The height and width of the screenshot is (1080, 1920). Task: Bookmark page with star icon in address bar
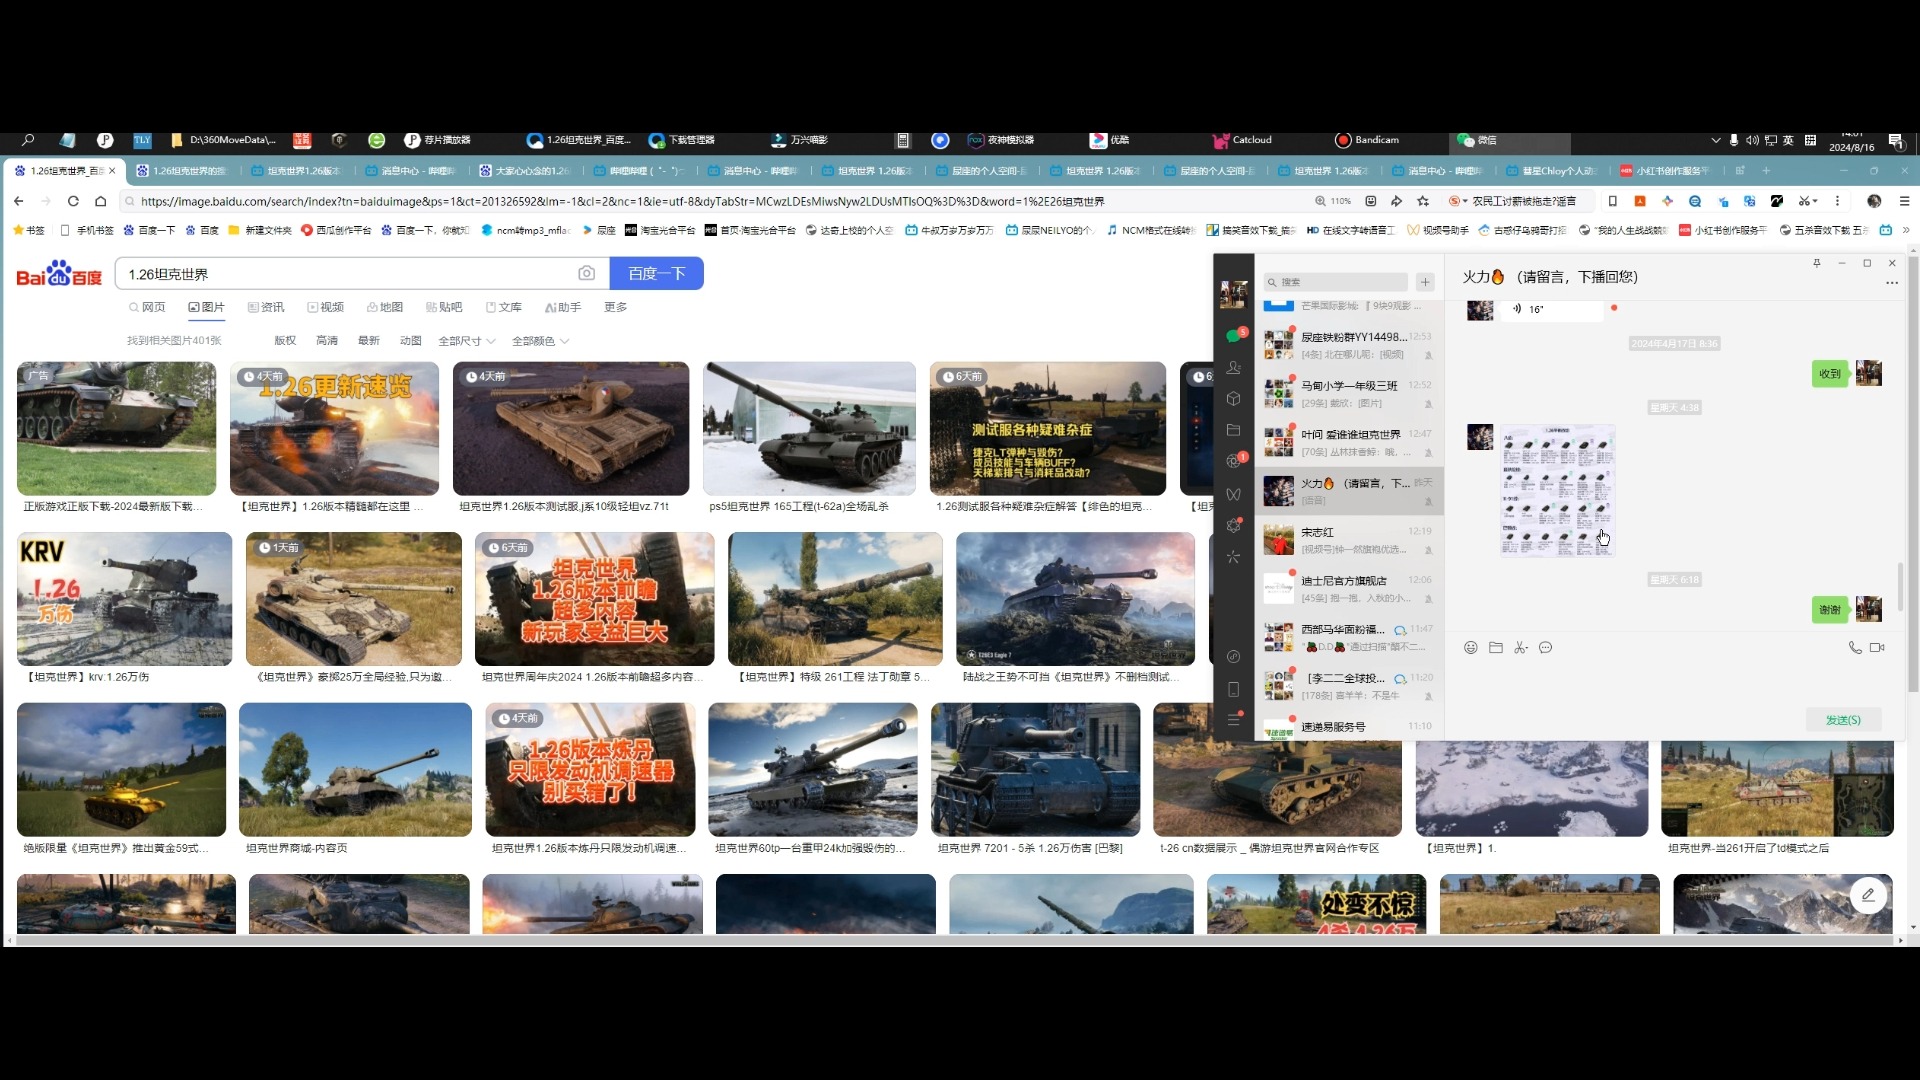1423,201
